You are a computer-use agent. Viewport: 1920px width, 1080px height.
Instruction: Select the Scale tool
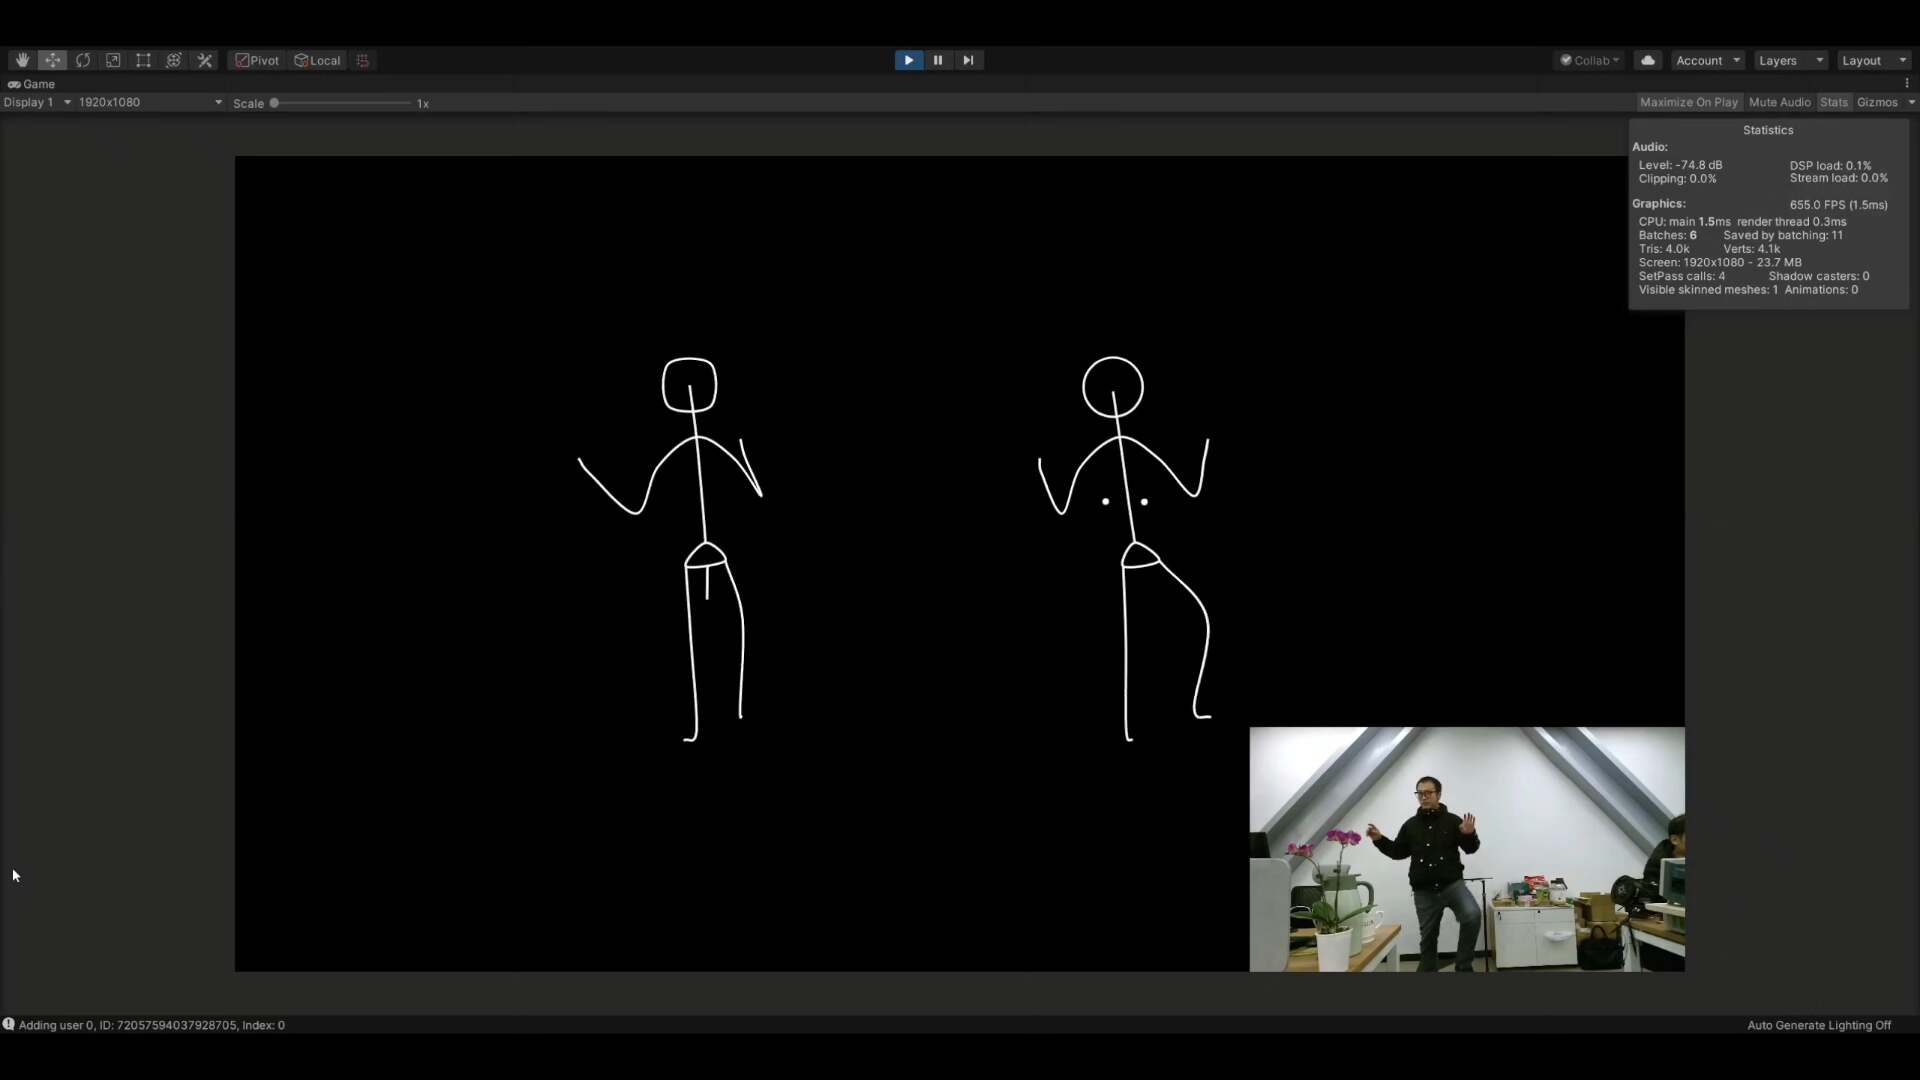(113, 60)
